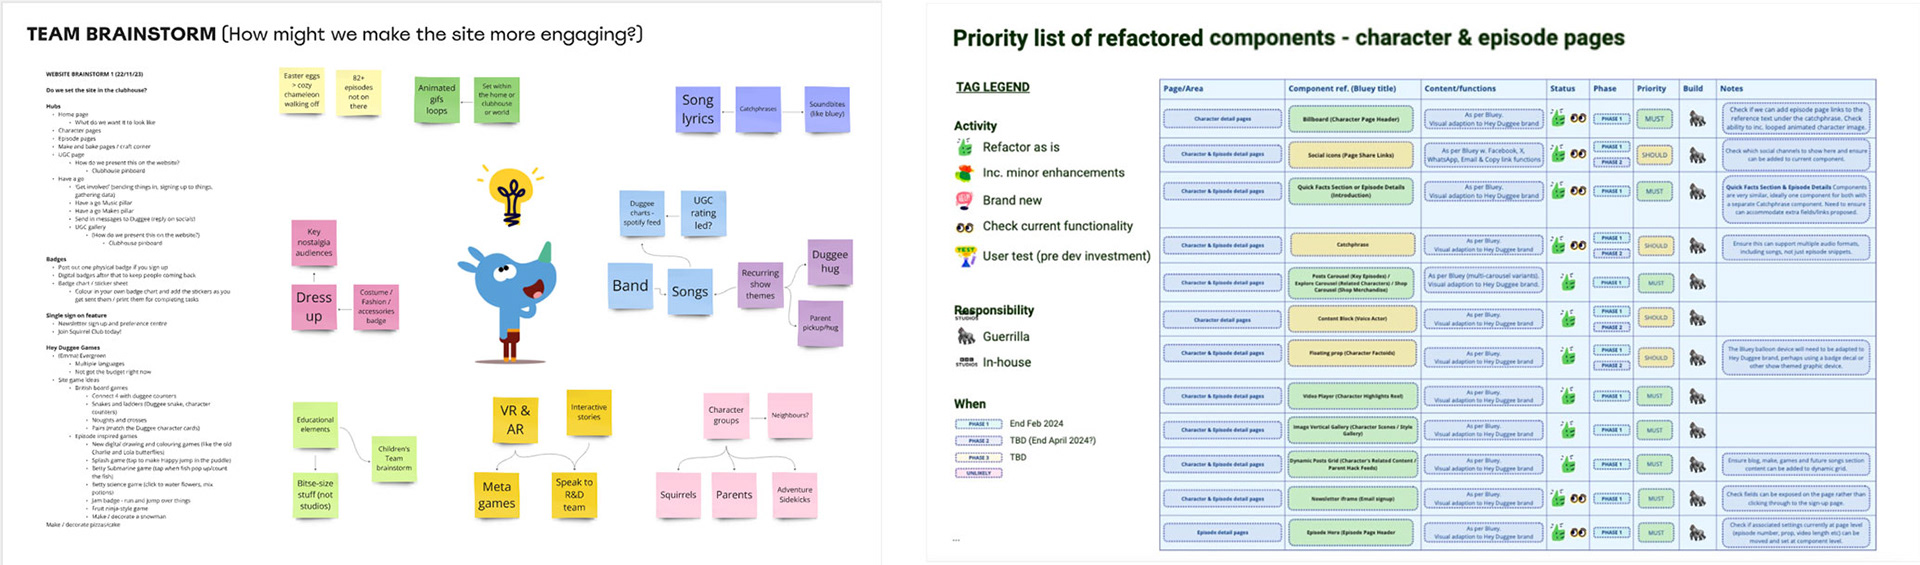Click the MUST priority tag in the Billboard row
The height and width of the screenshot is (565, 1920).
point(1655,119)
